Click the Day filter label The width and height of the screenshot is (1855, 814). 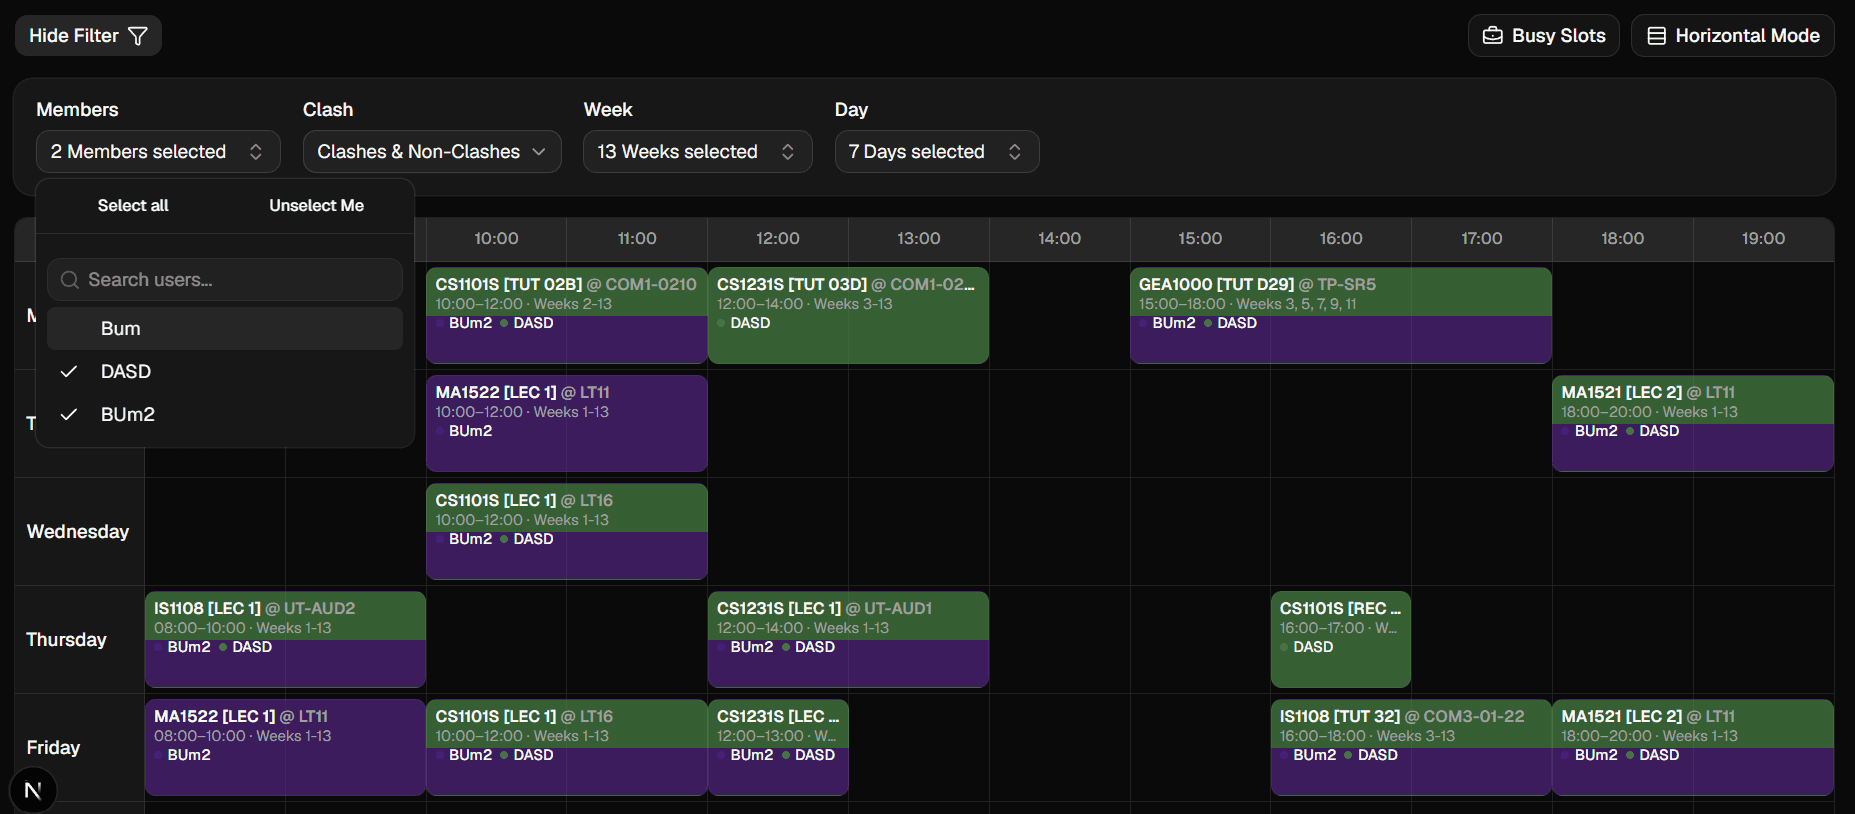(851, 110)
